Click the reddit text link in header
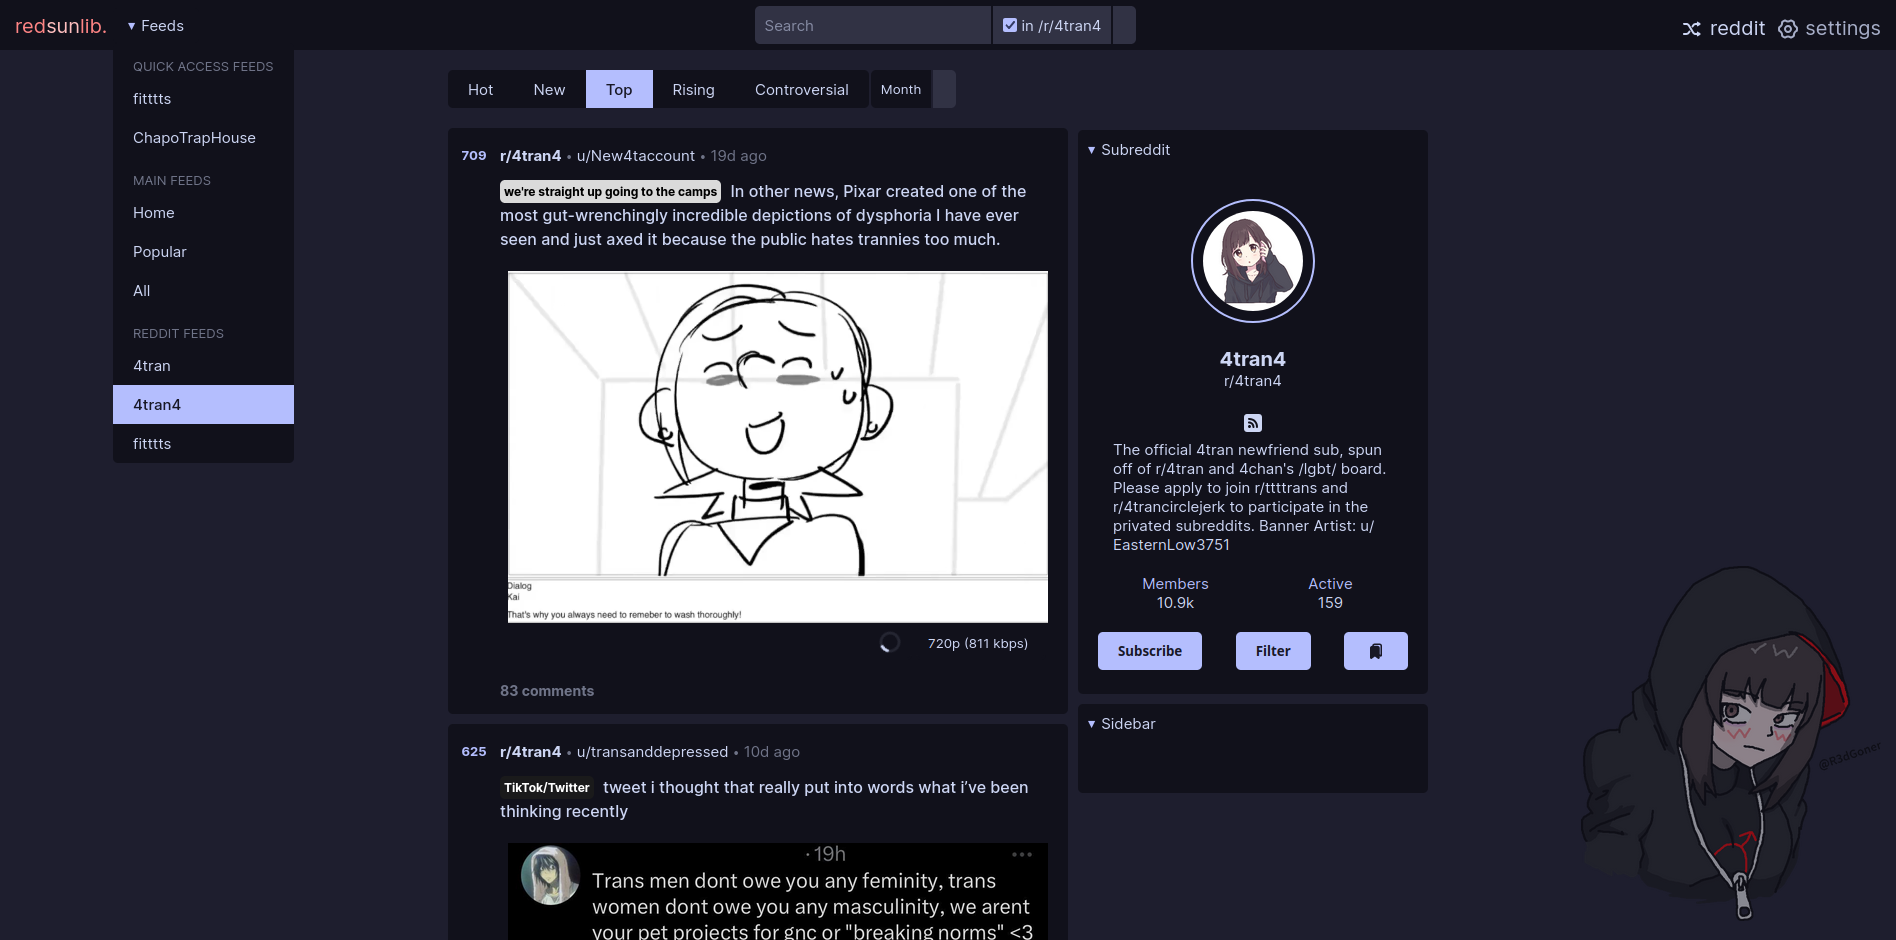1896x940 pixels. click(x=1737, y=29)
